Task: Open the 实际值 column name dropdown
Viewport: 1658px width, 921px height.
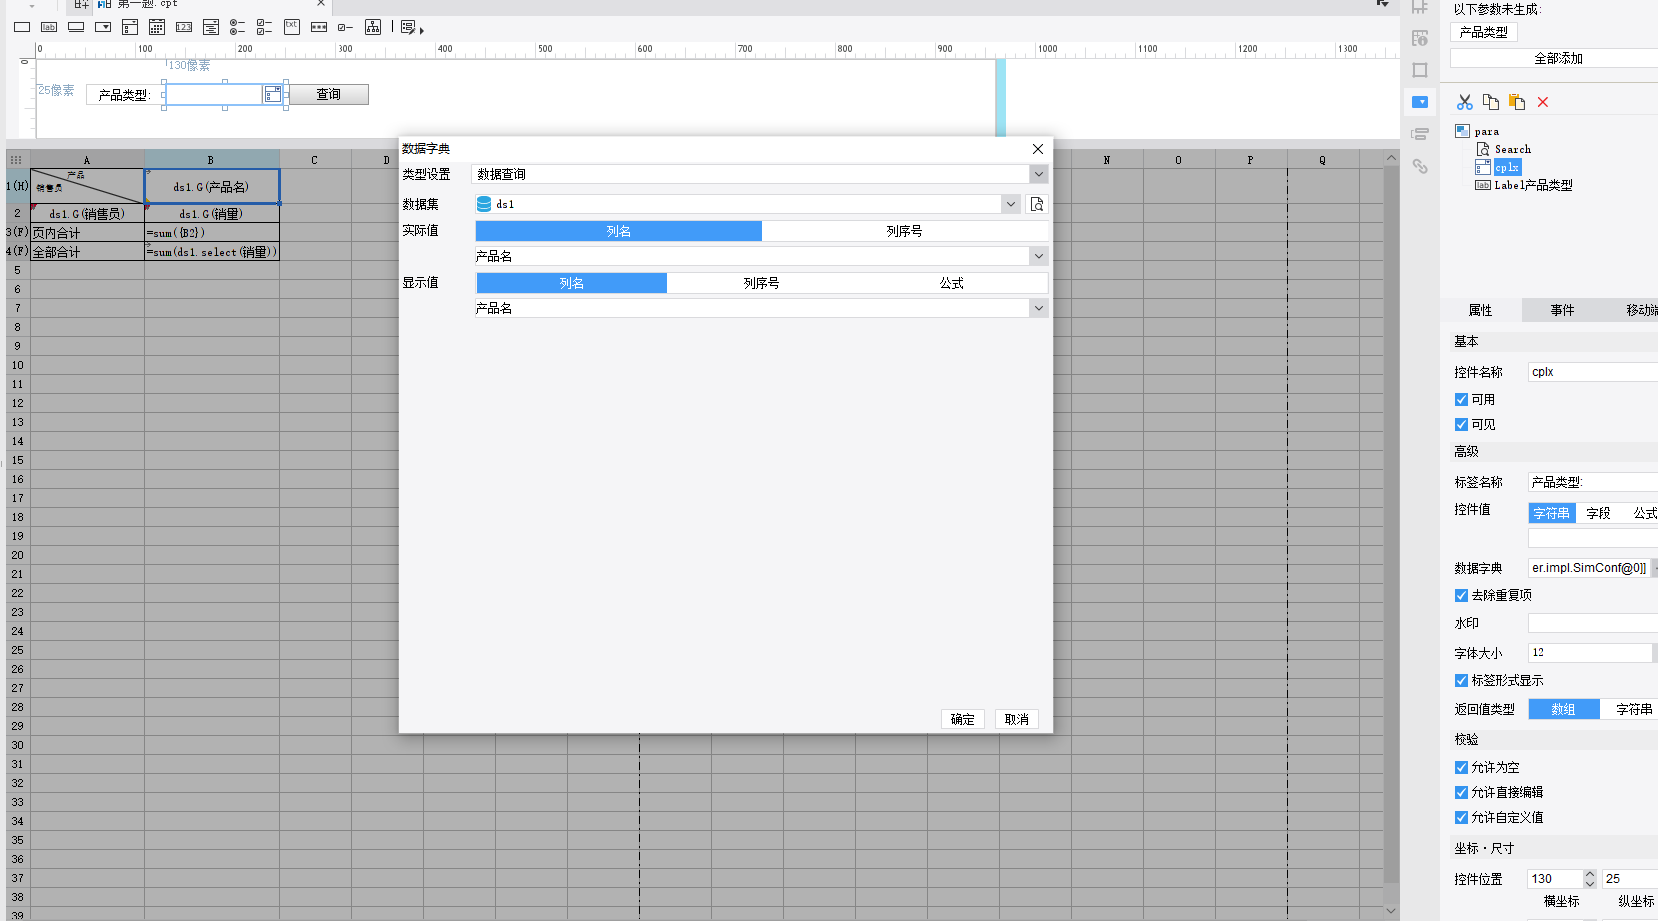Action: (1038, 256)
